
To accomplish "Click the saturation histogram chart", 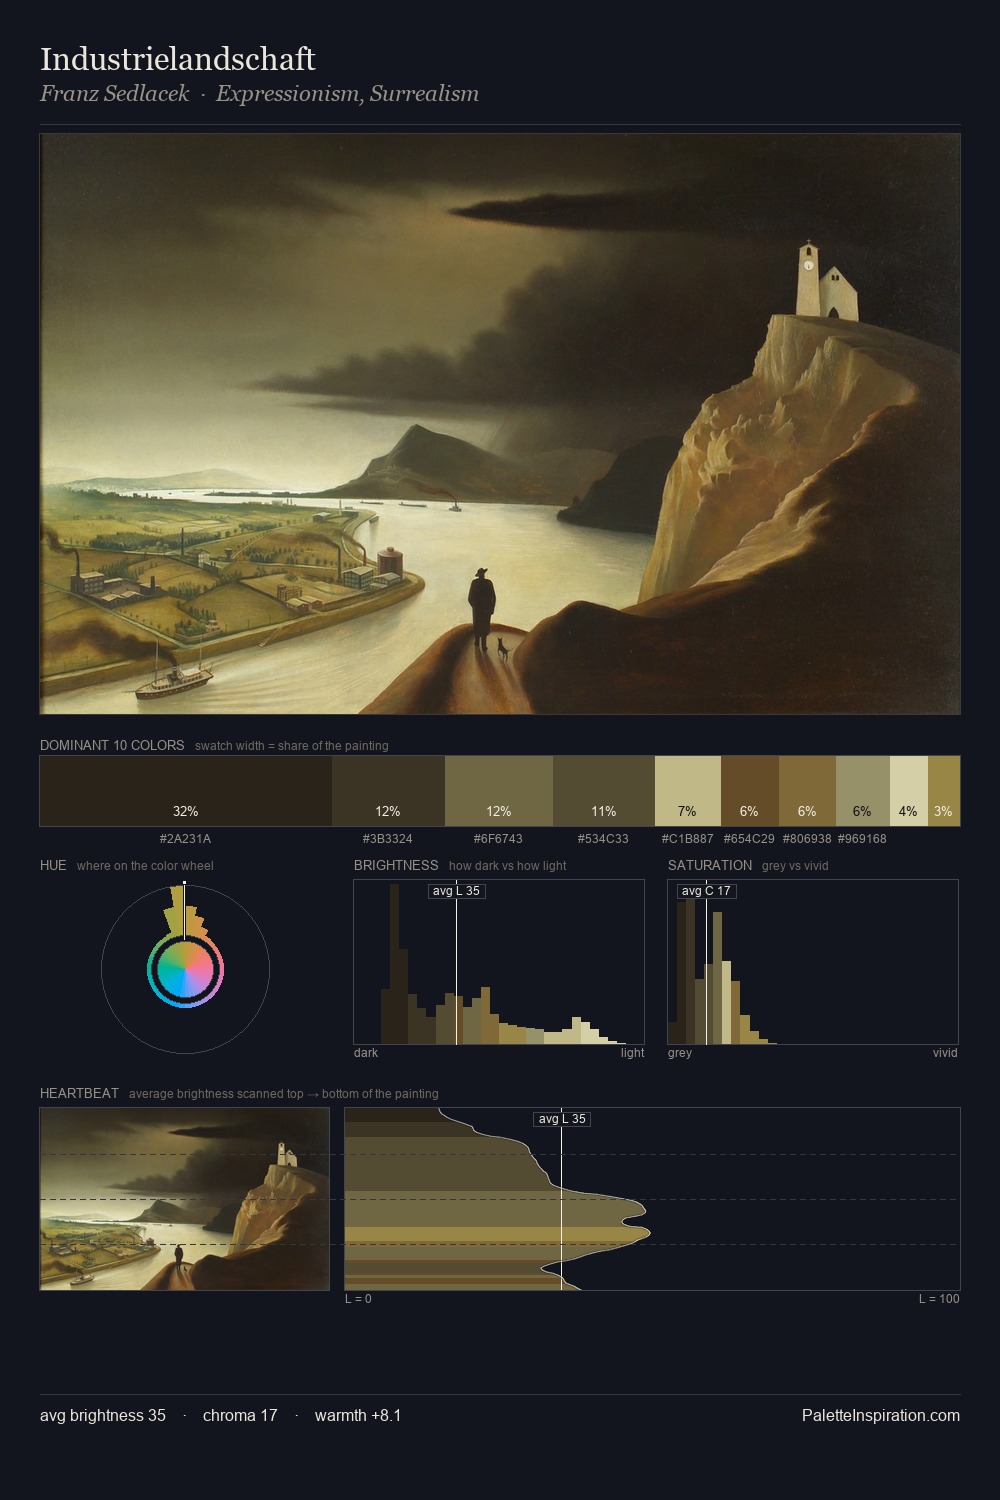I will (813, 962).
